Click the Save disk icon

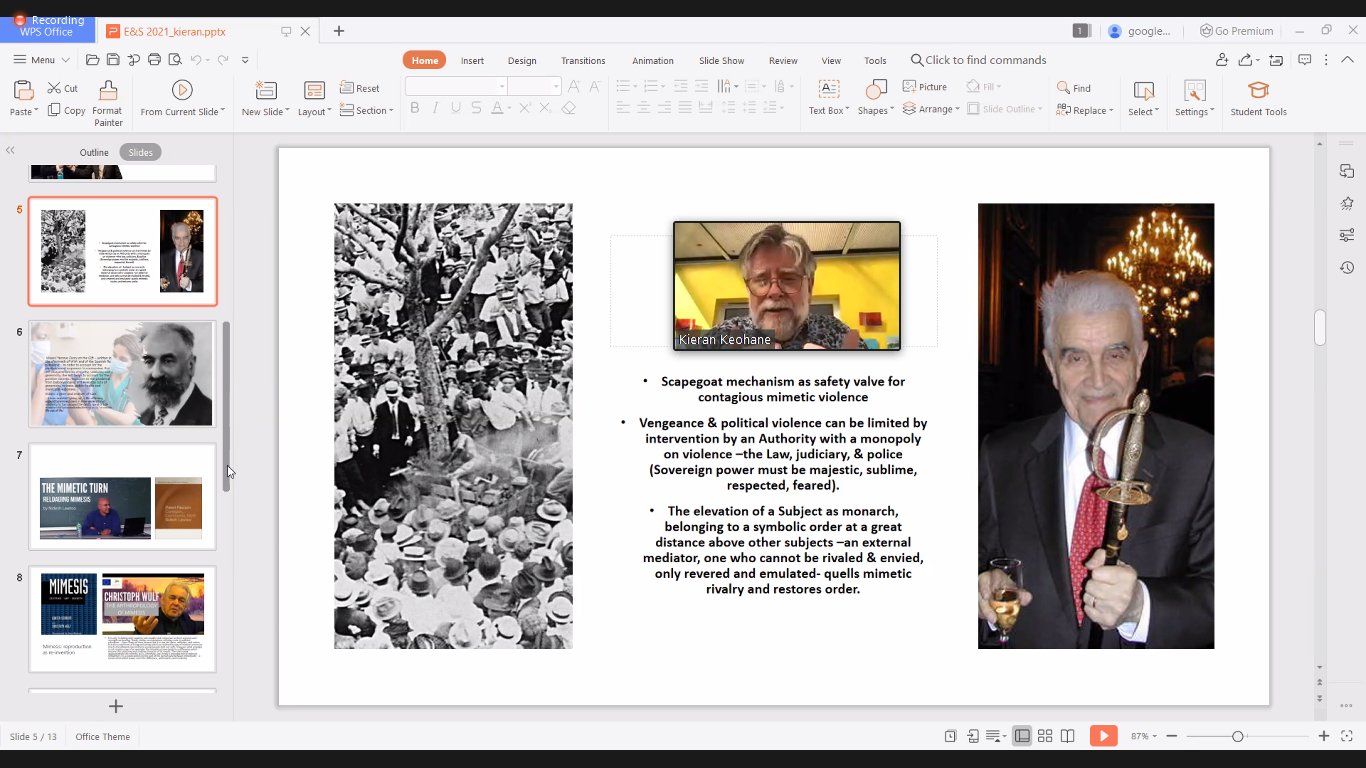point(113,60)
